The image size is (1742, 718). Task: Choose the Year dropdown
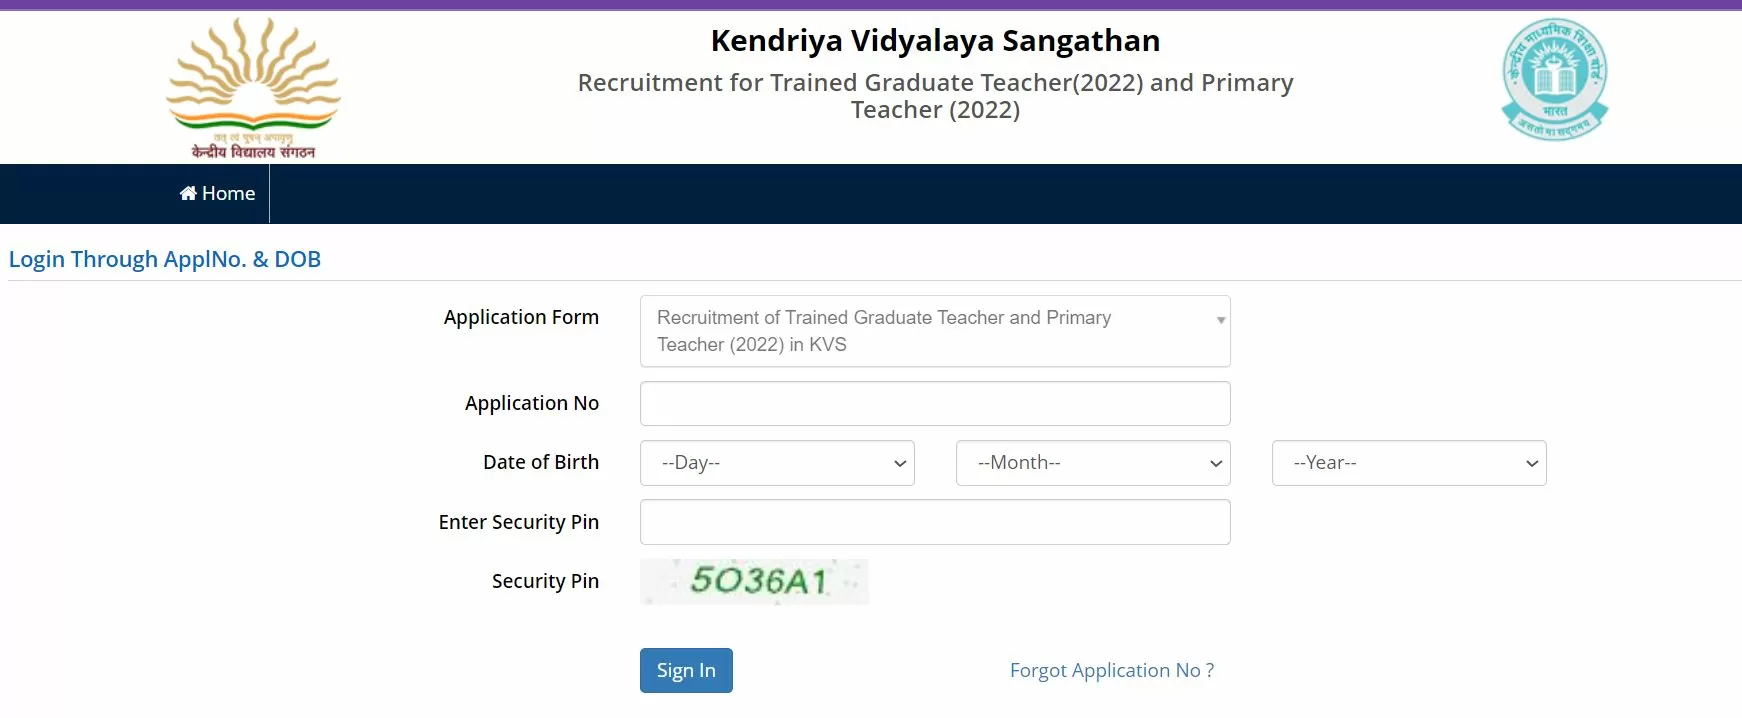click(x=1408, y=463)
